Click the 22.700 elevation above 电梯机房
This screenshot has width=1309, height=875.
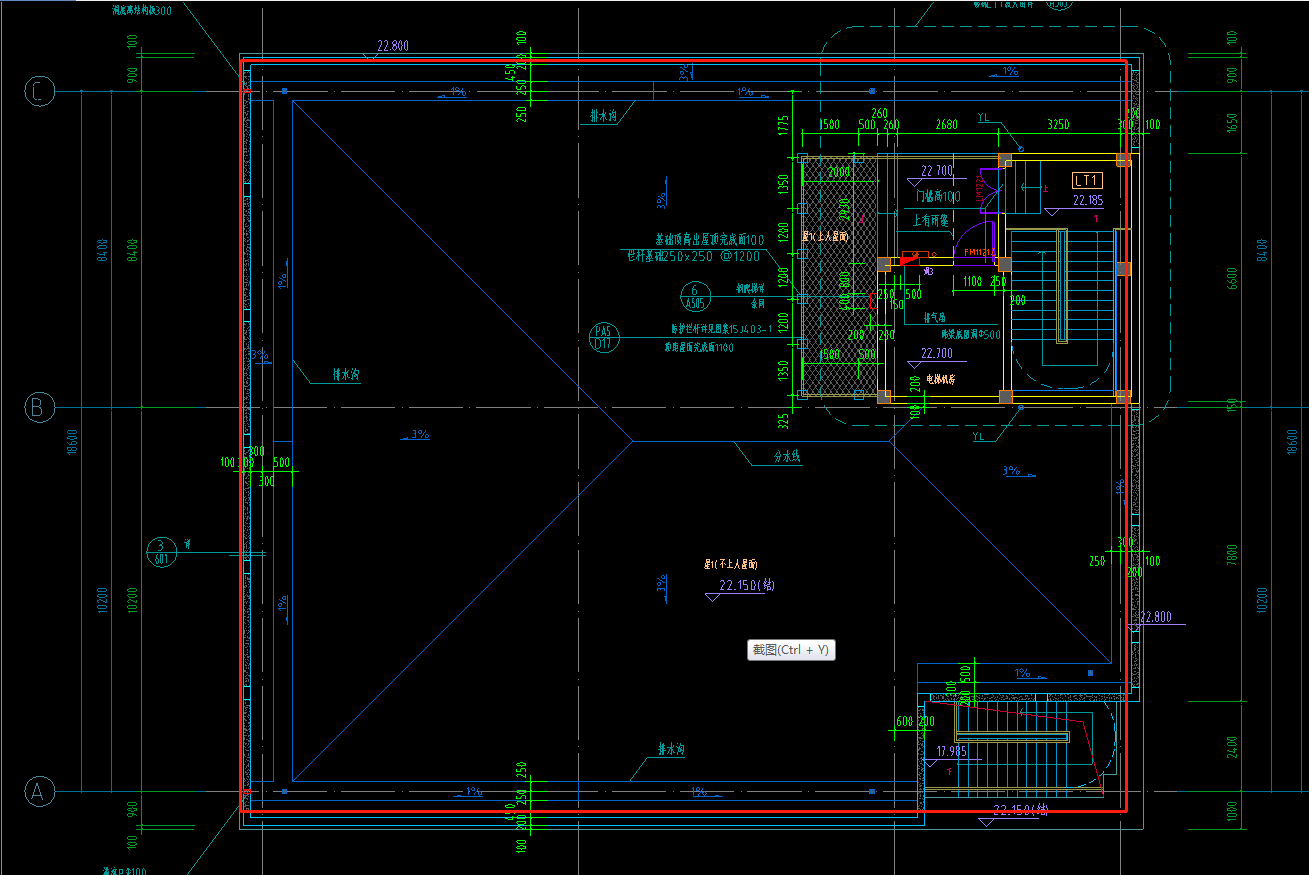(937, 353)
